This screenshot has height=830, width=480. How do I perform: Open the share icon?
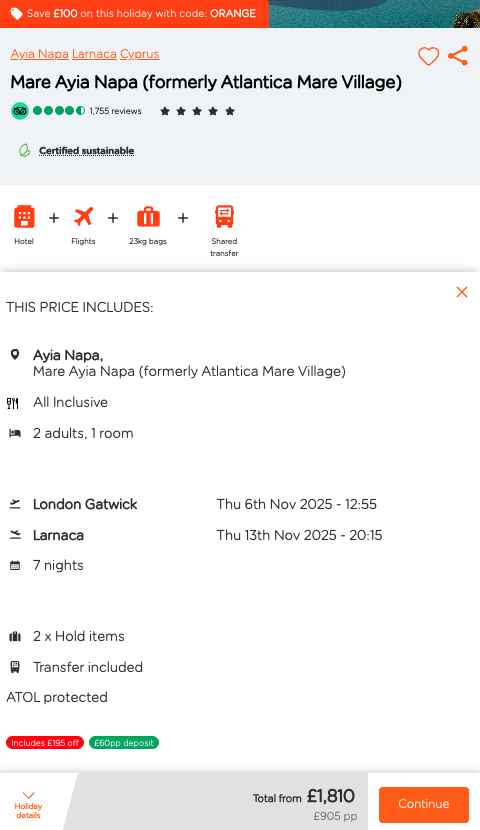[458, 56]
